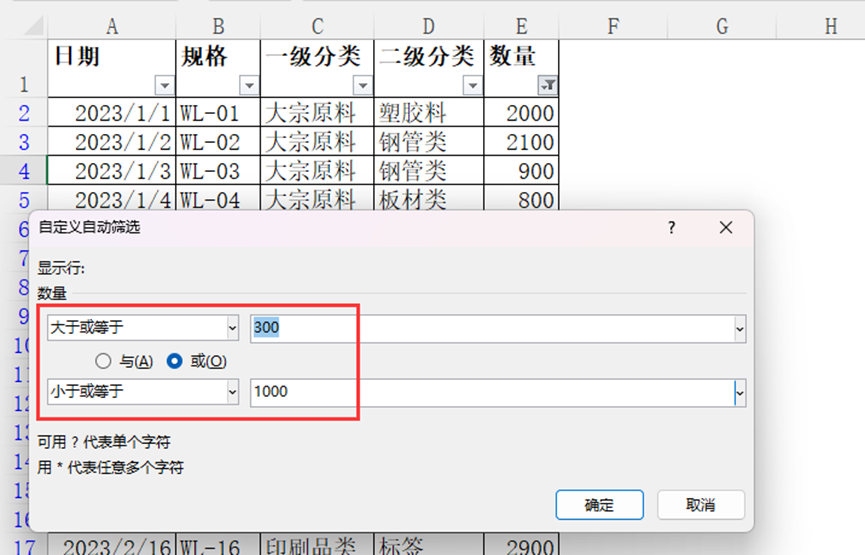
Task: Select the 与(A) radio button
Action: pos(103,361)
